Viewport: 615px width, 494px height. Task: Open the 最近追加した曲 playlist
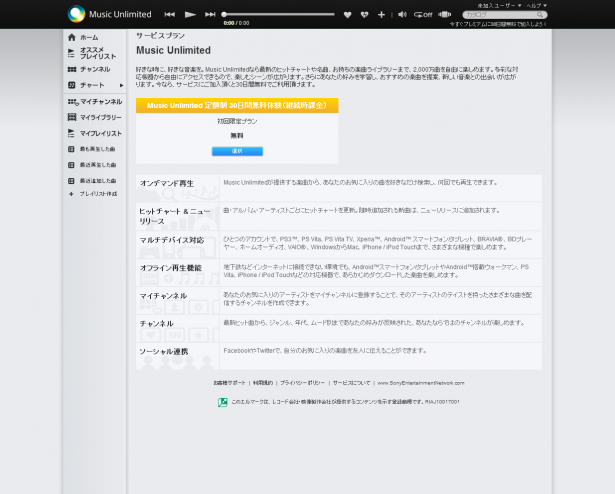[94, 181]
